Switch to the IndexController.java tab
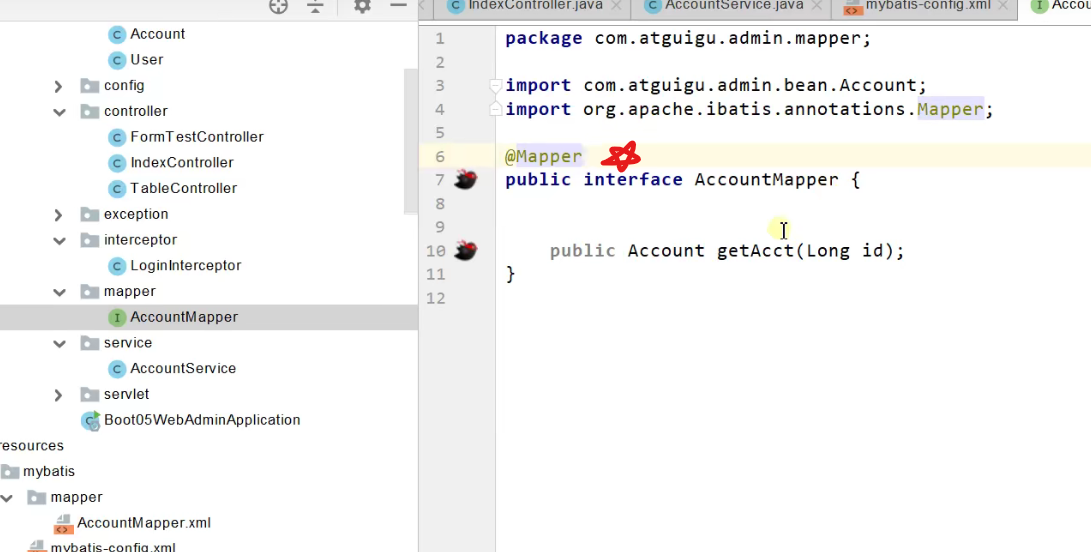Viewport: 1091px width, 552px height. click(x=534, y=6)
